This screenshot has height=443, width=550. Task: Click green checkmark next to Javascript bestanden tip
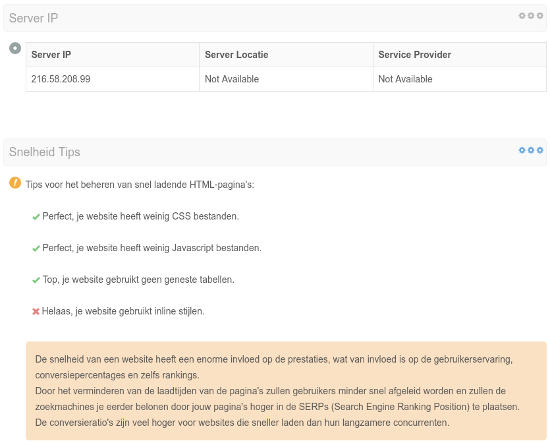coord(36,248)
